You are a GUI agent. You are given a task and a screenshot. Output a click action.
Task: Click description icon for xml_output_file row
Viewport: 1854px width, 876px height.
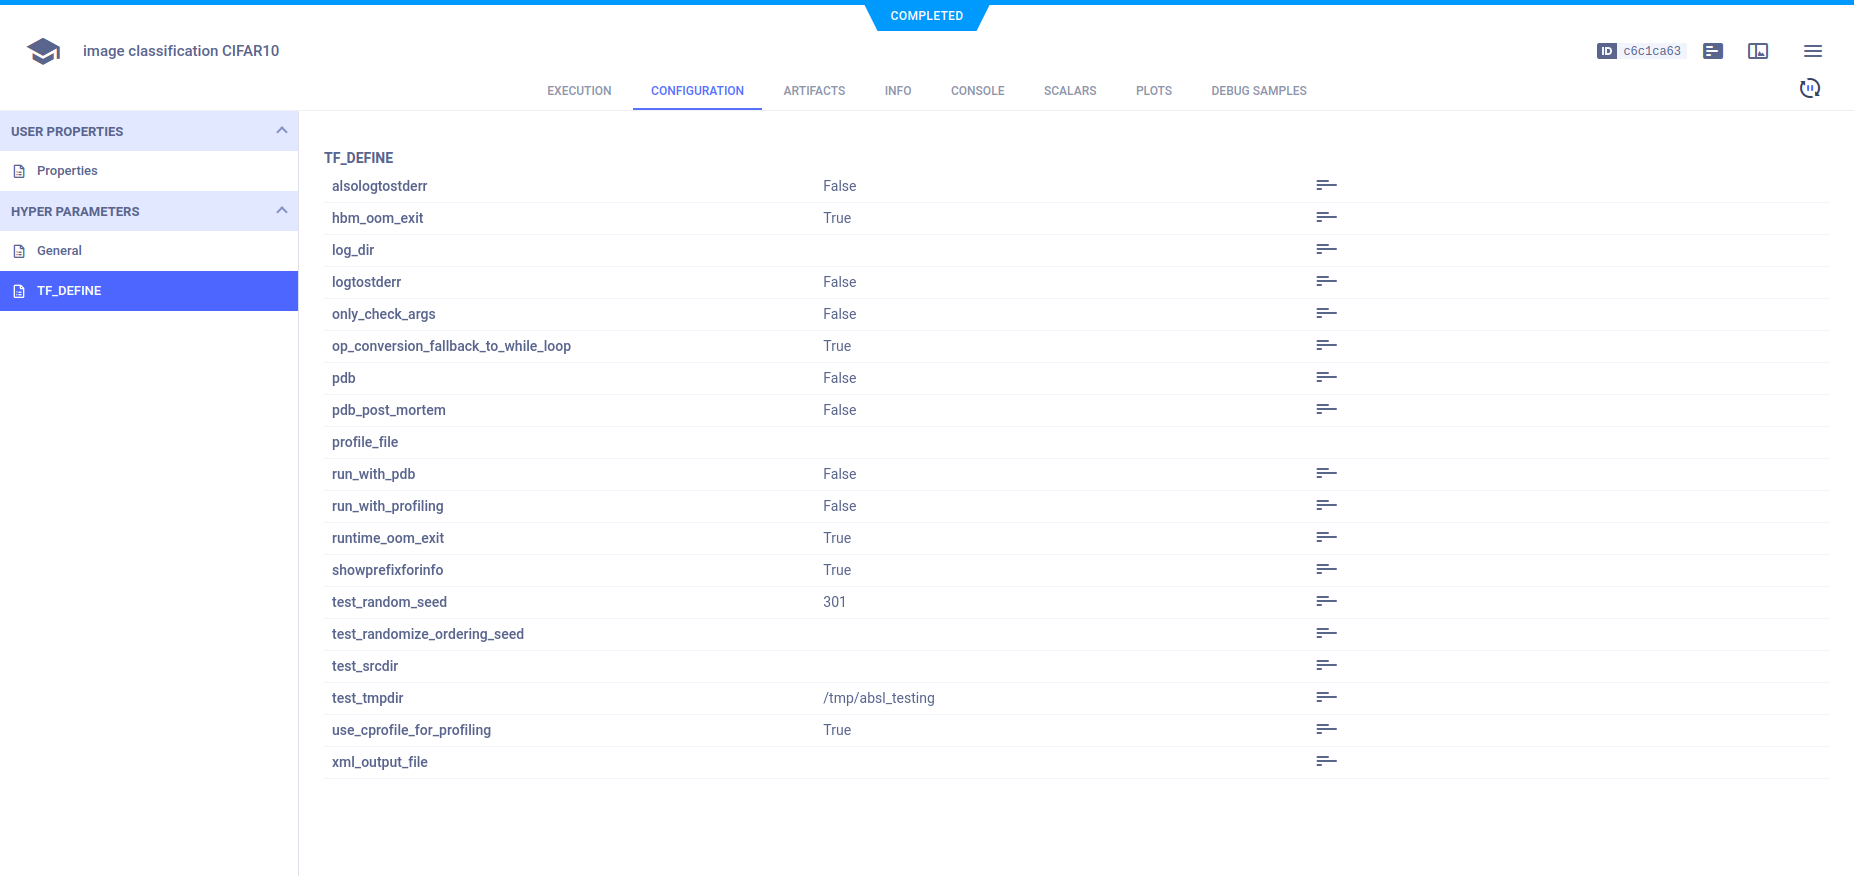(x=1326, y=762)
